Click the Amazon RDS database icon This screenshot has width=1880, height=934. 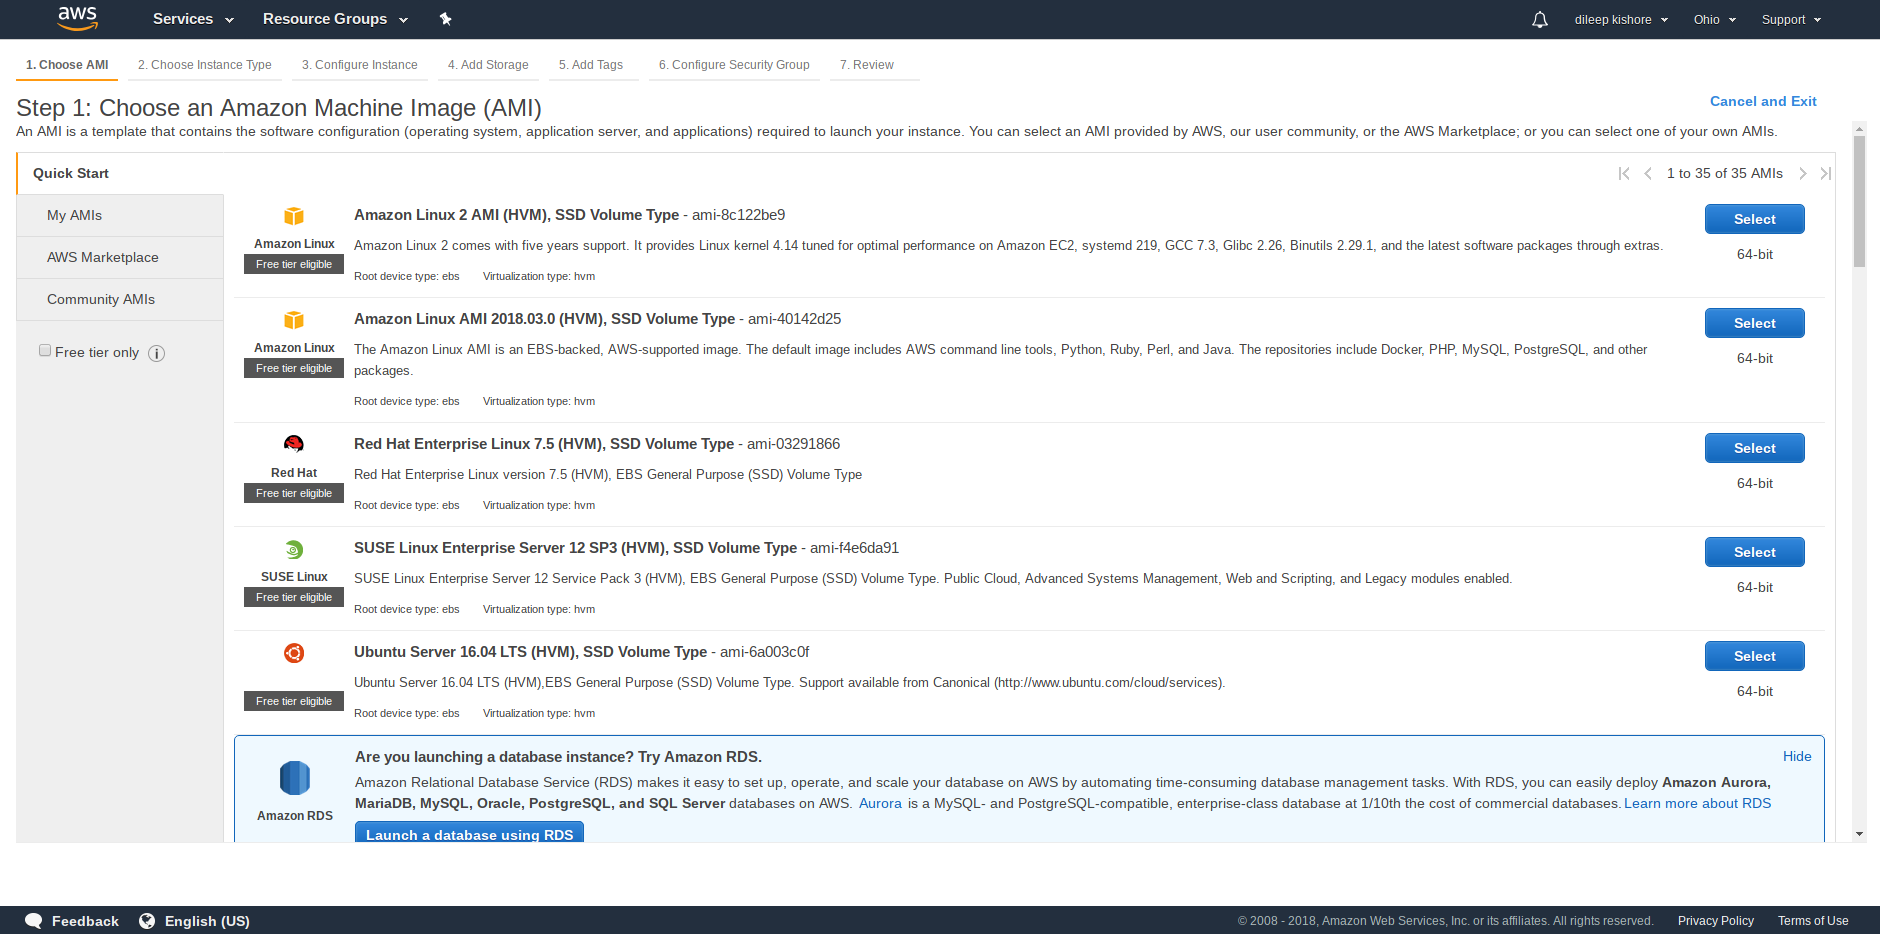[295, 778]
